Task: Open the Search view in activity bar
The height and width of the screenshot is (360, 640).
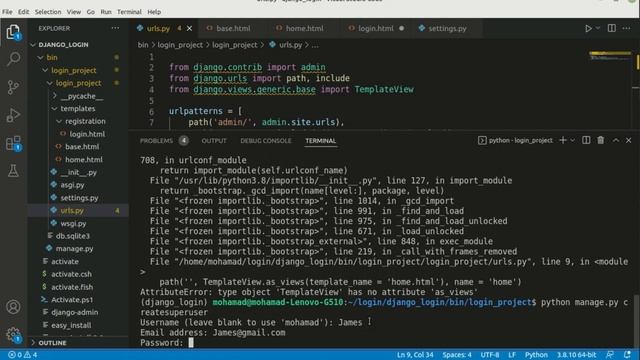Action: coord(13,59)
